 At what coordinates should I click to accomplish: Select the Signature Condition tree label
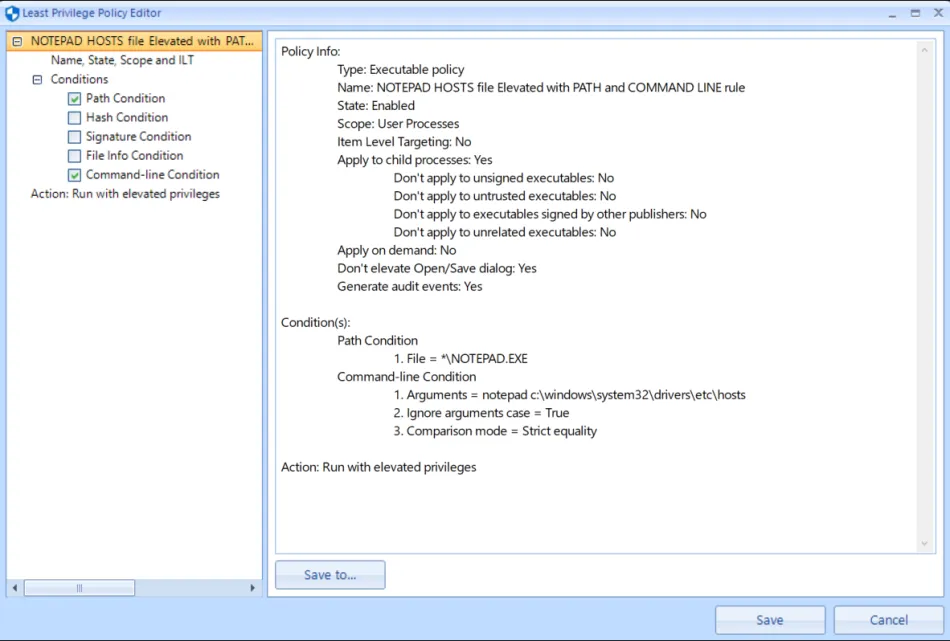pyautogui.click(x=138, y=137)
